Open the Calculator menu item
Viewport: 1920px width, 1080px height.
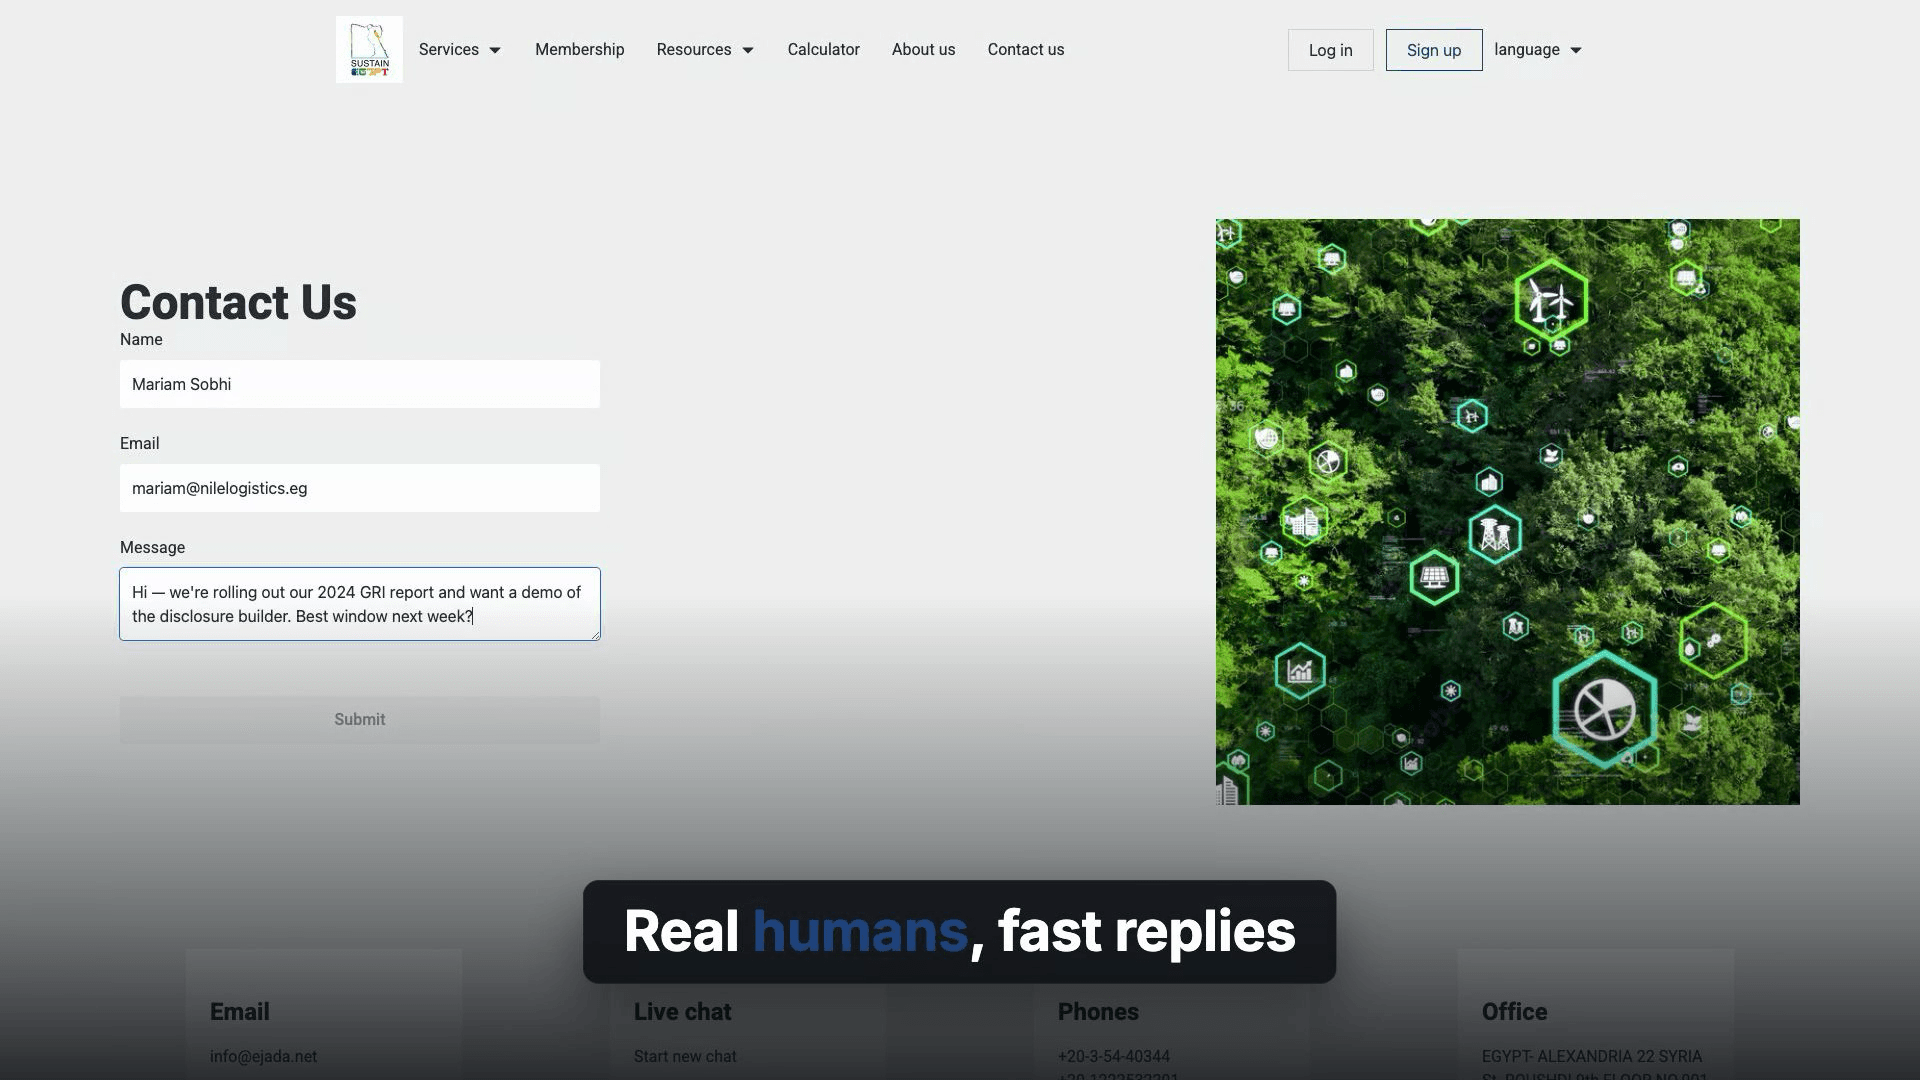pos(823,49)
